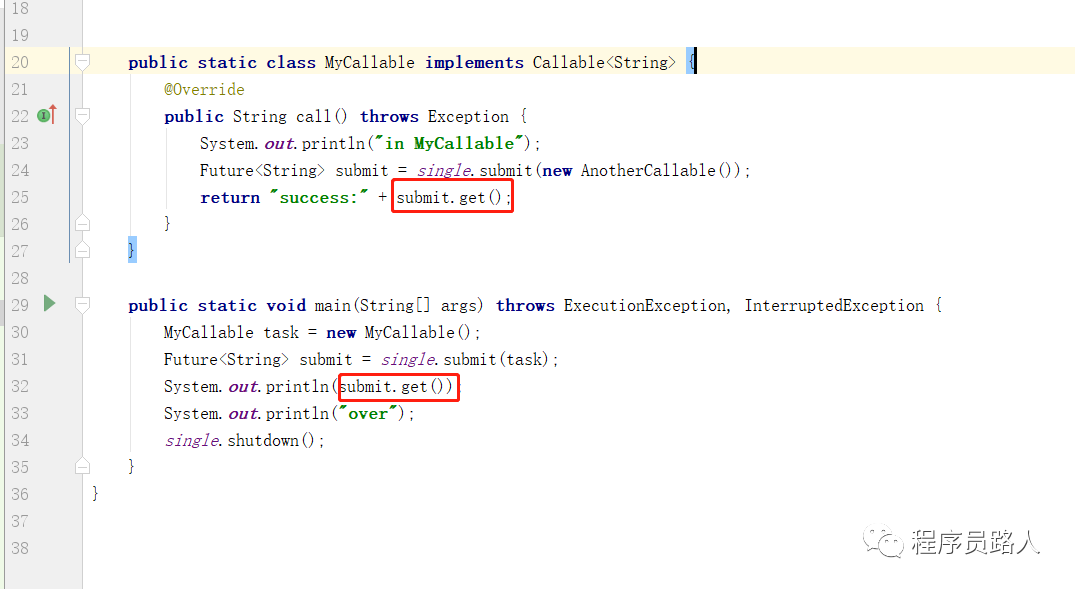The width and height of the screenshot is (1075, 589).
Task: Click single.shutdown() call
Action: click(239, 440)
